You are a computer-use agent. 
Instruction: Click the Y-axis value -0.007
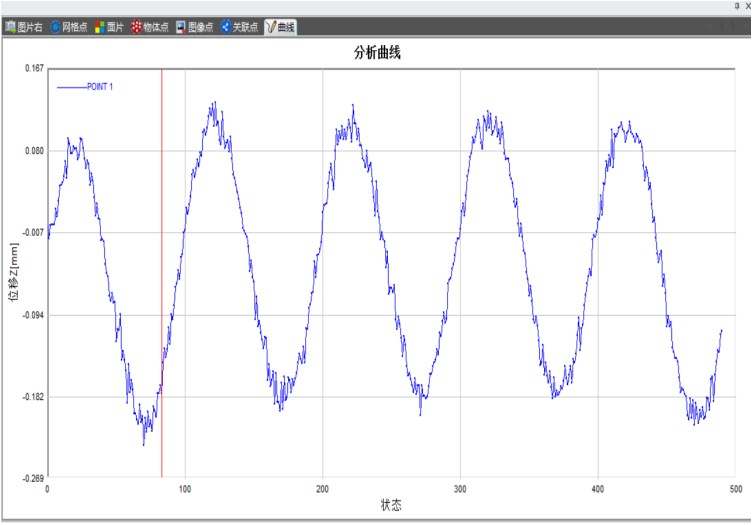(x=34, y=233)
